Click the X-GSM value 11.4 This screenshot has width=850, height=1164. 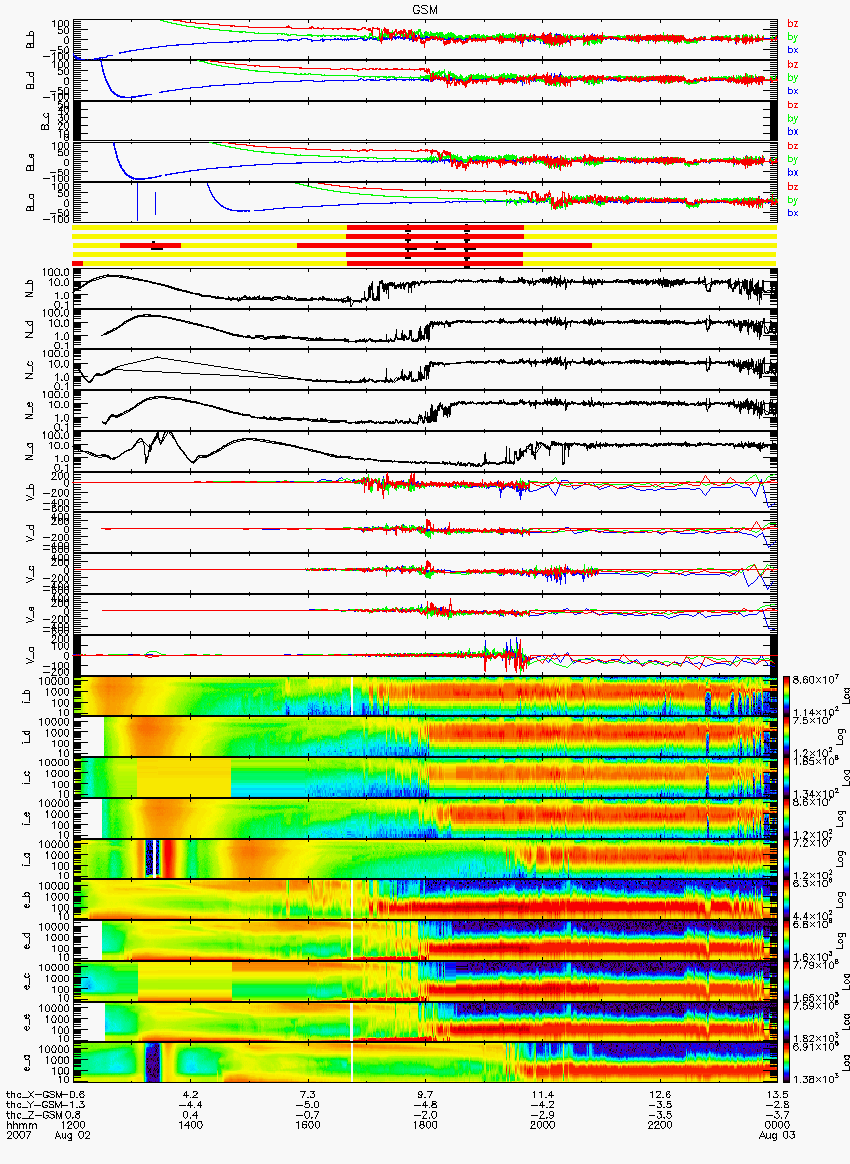tap(543, 1094)
